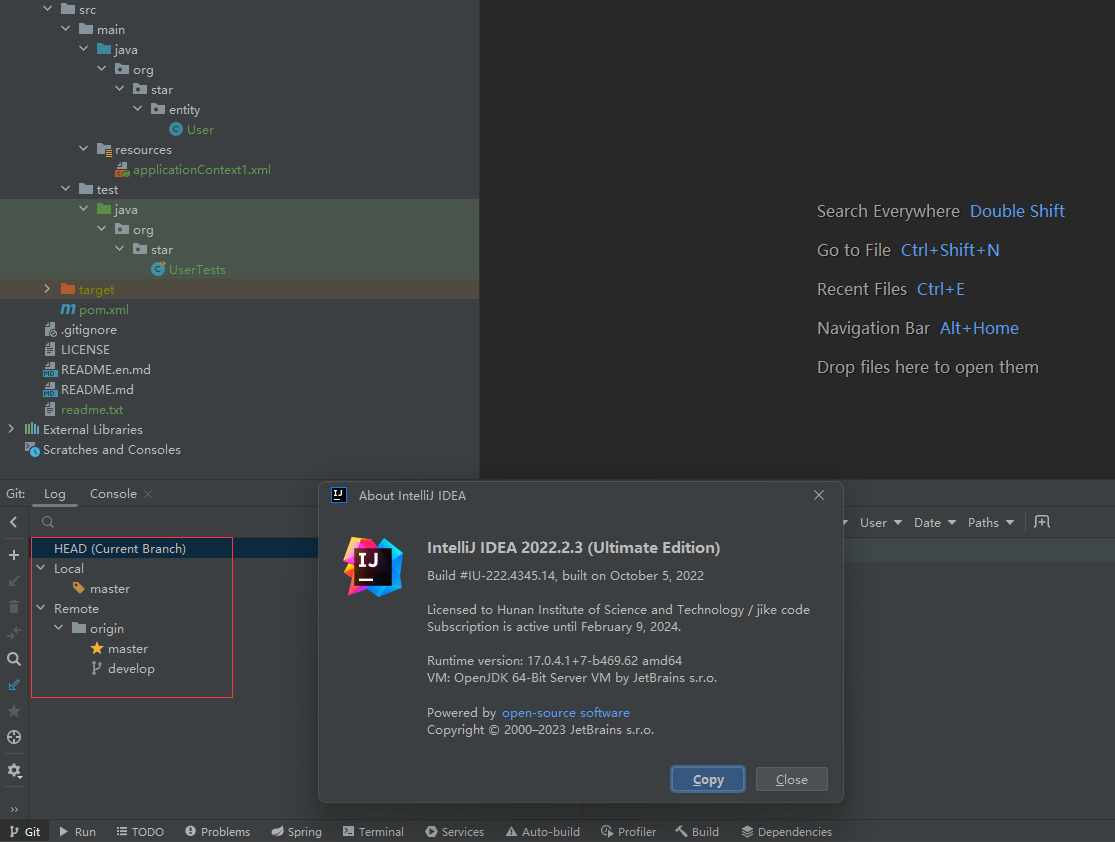The height and width of the screenshot is (842, 1115).
Task: Close About IntelliJ IDEA dialog with X
Action: (819, 495)
